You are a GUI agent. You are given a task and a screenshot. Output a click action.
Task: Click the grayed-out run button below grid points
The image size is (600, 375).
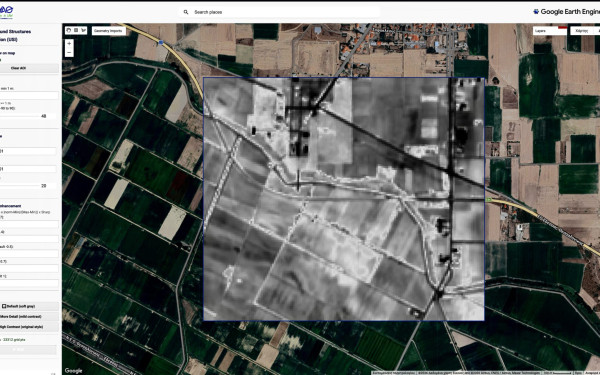28,350
